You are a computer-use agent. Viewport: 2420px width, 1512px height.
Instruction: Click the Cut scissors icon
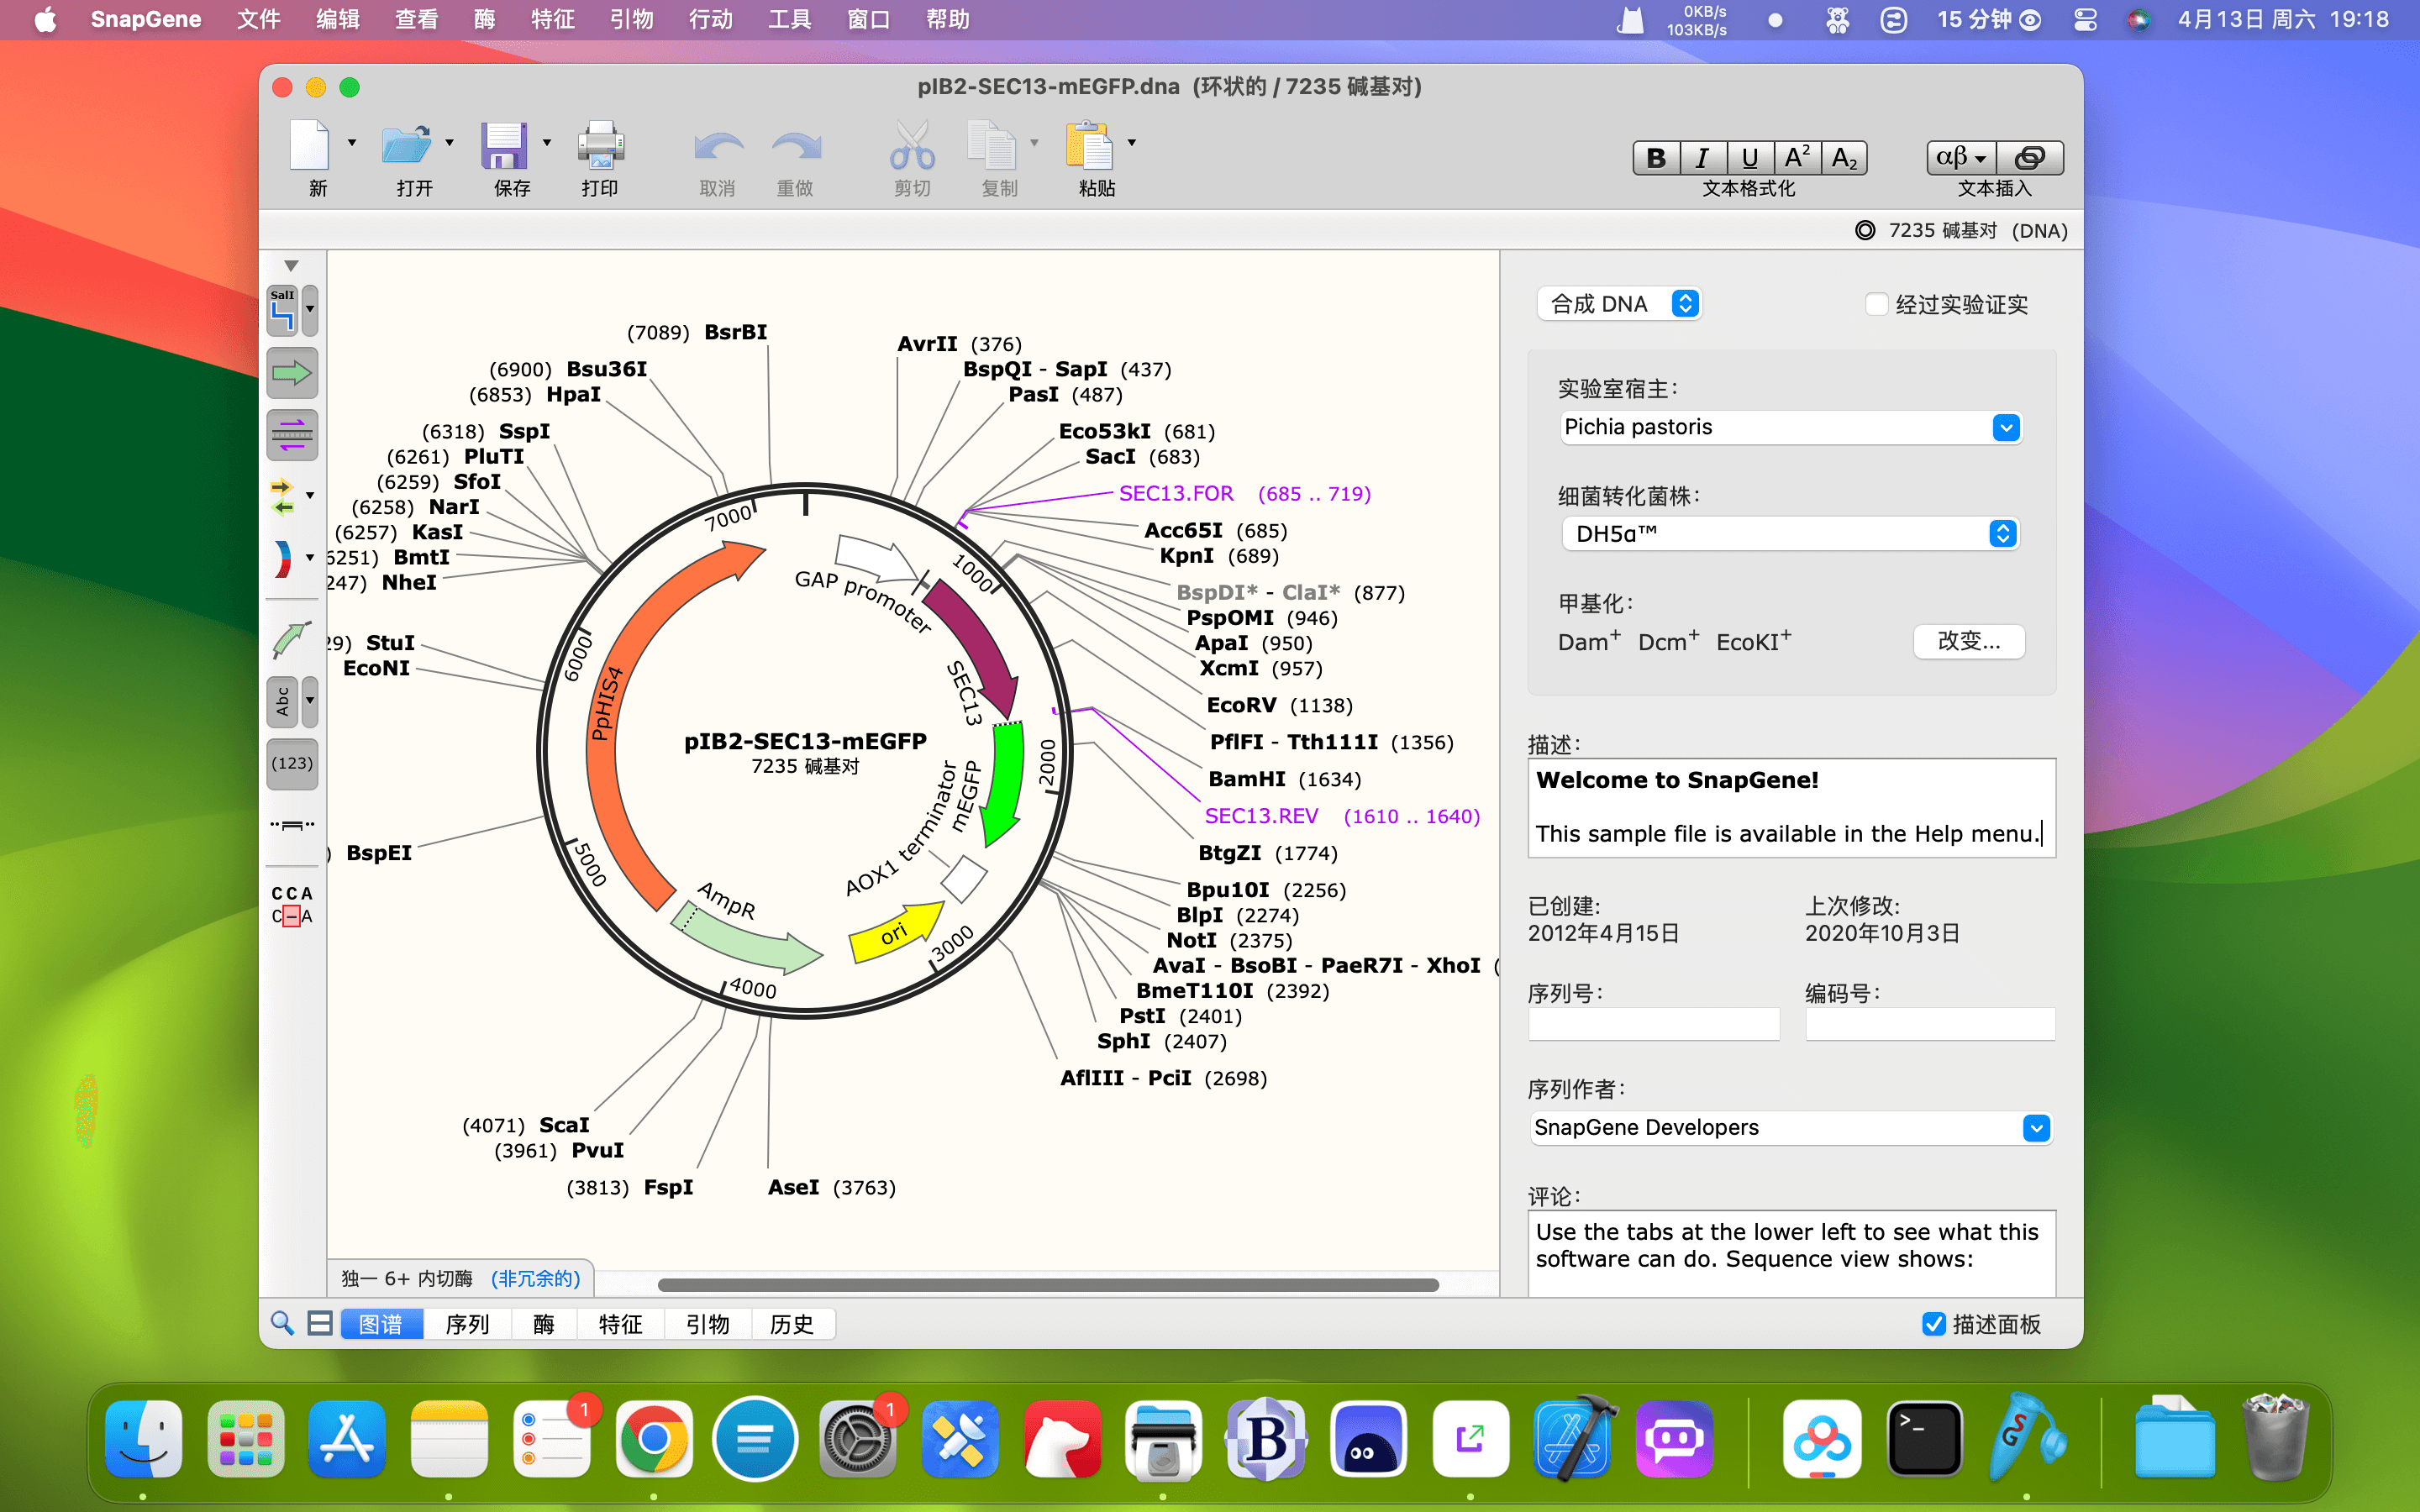[911, 146]
